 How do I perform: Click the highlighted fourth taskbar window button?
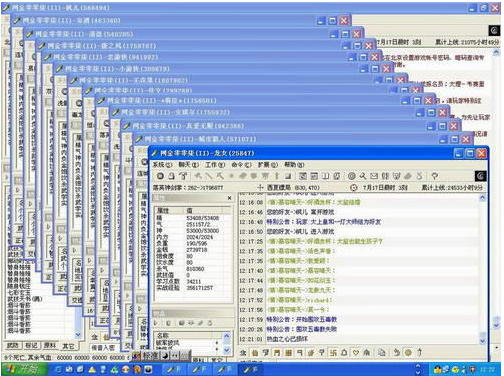pyautogui.click(x=251, y=369)
